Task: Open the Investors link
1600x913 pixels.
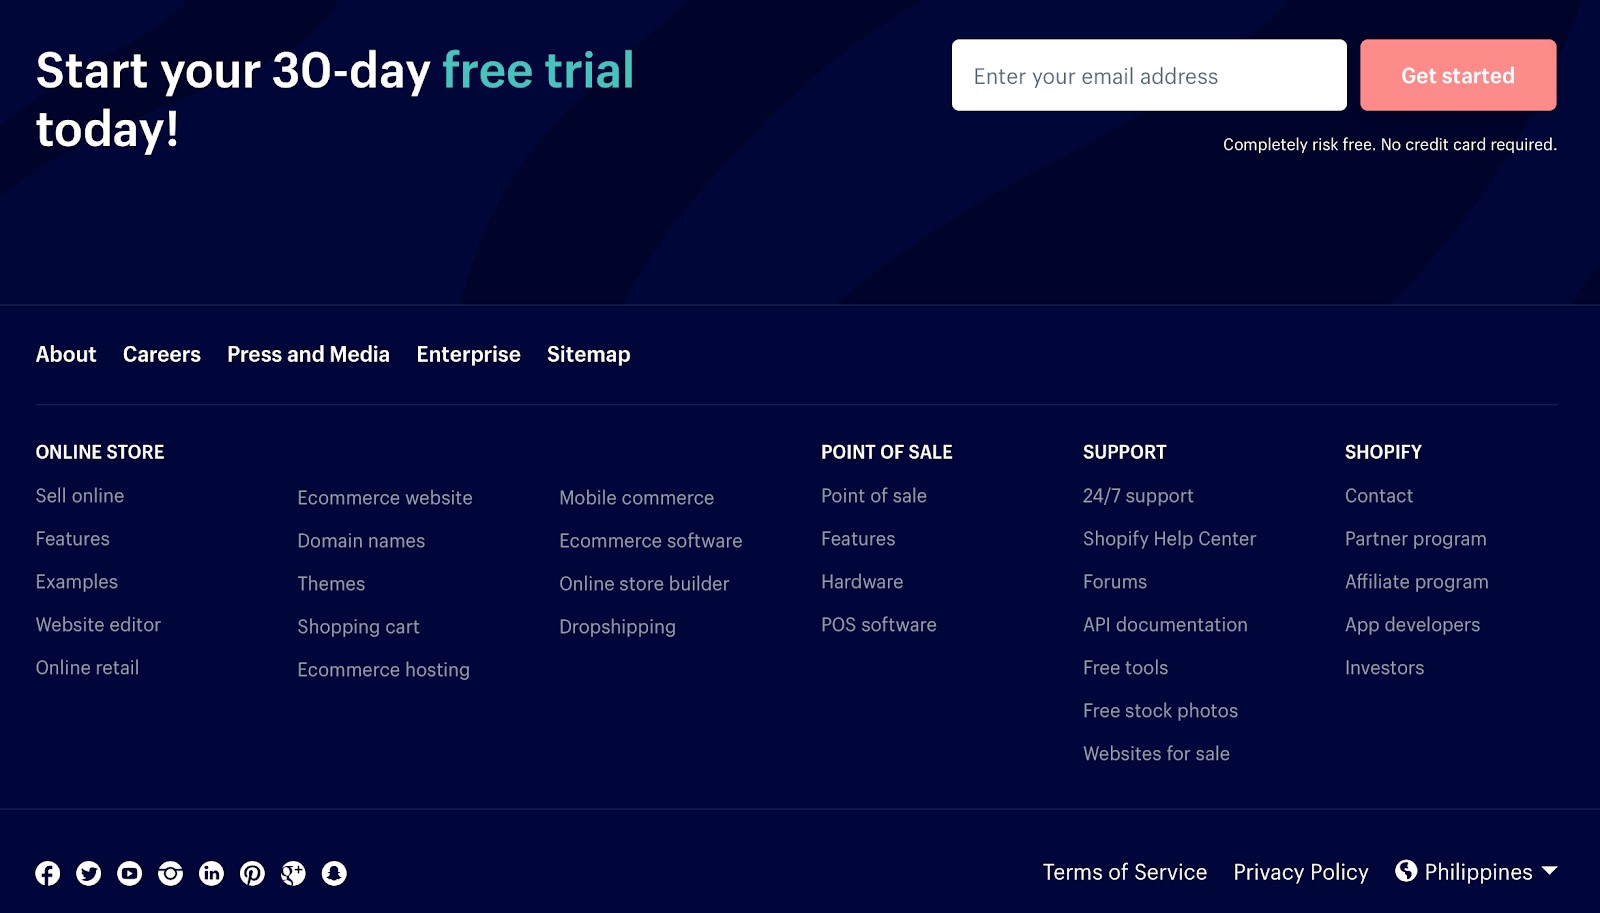Action: click(x=1384, y=668)
